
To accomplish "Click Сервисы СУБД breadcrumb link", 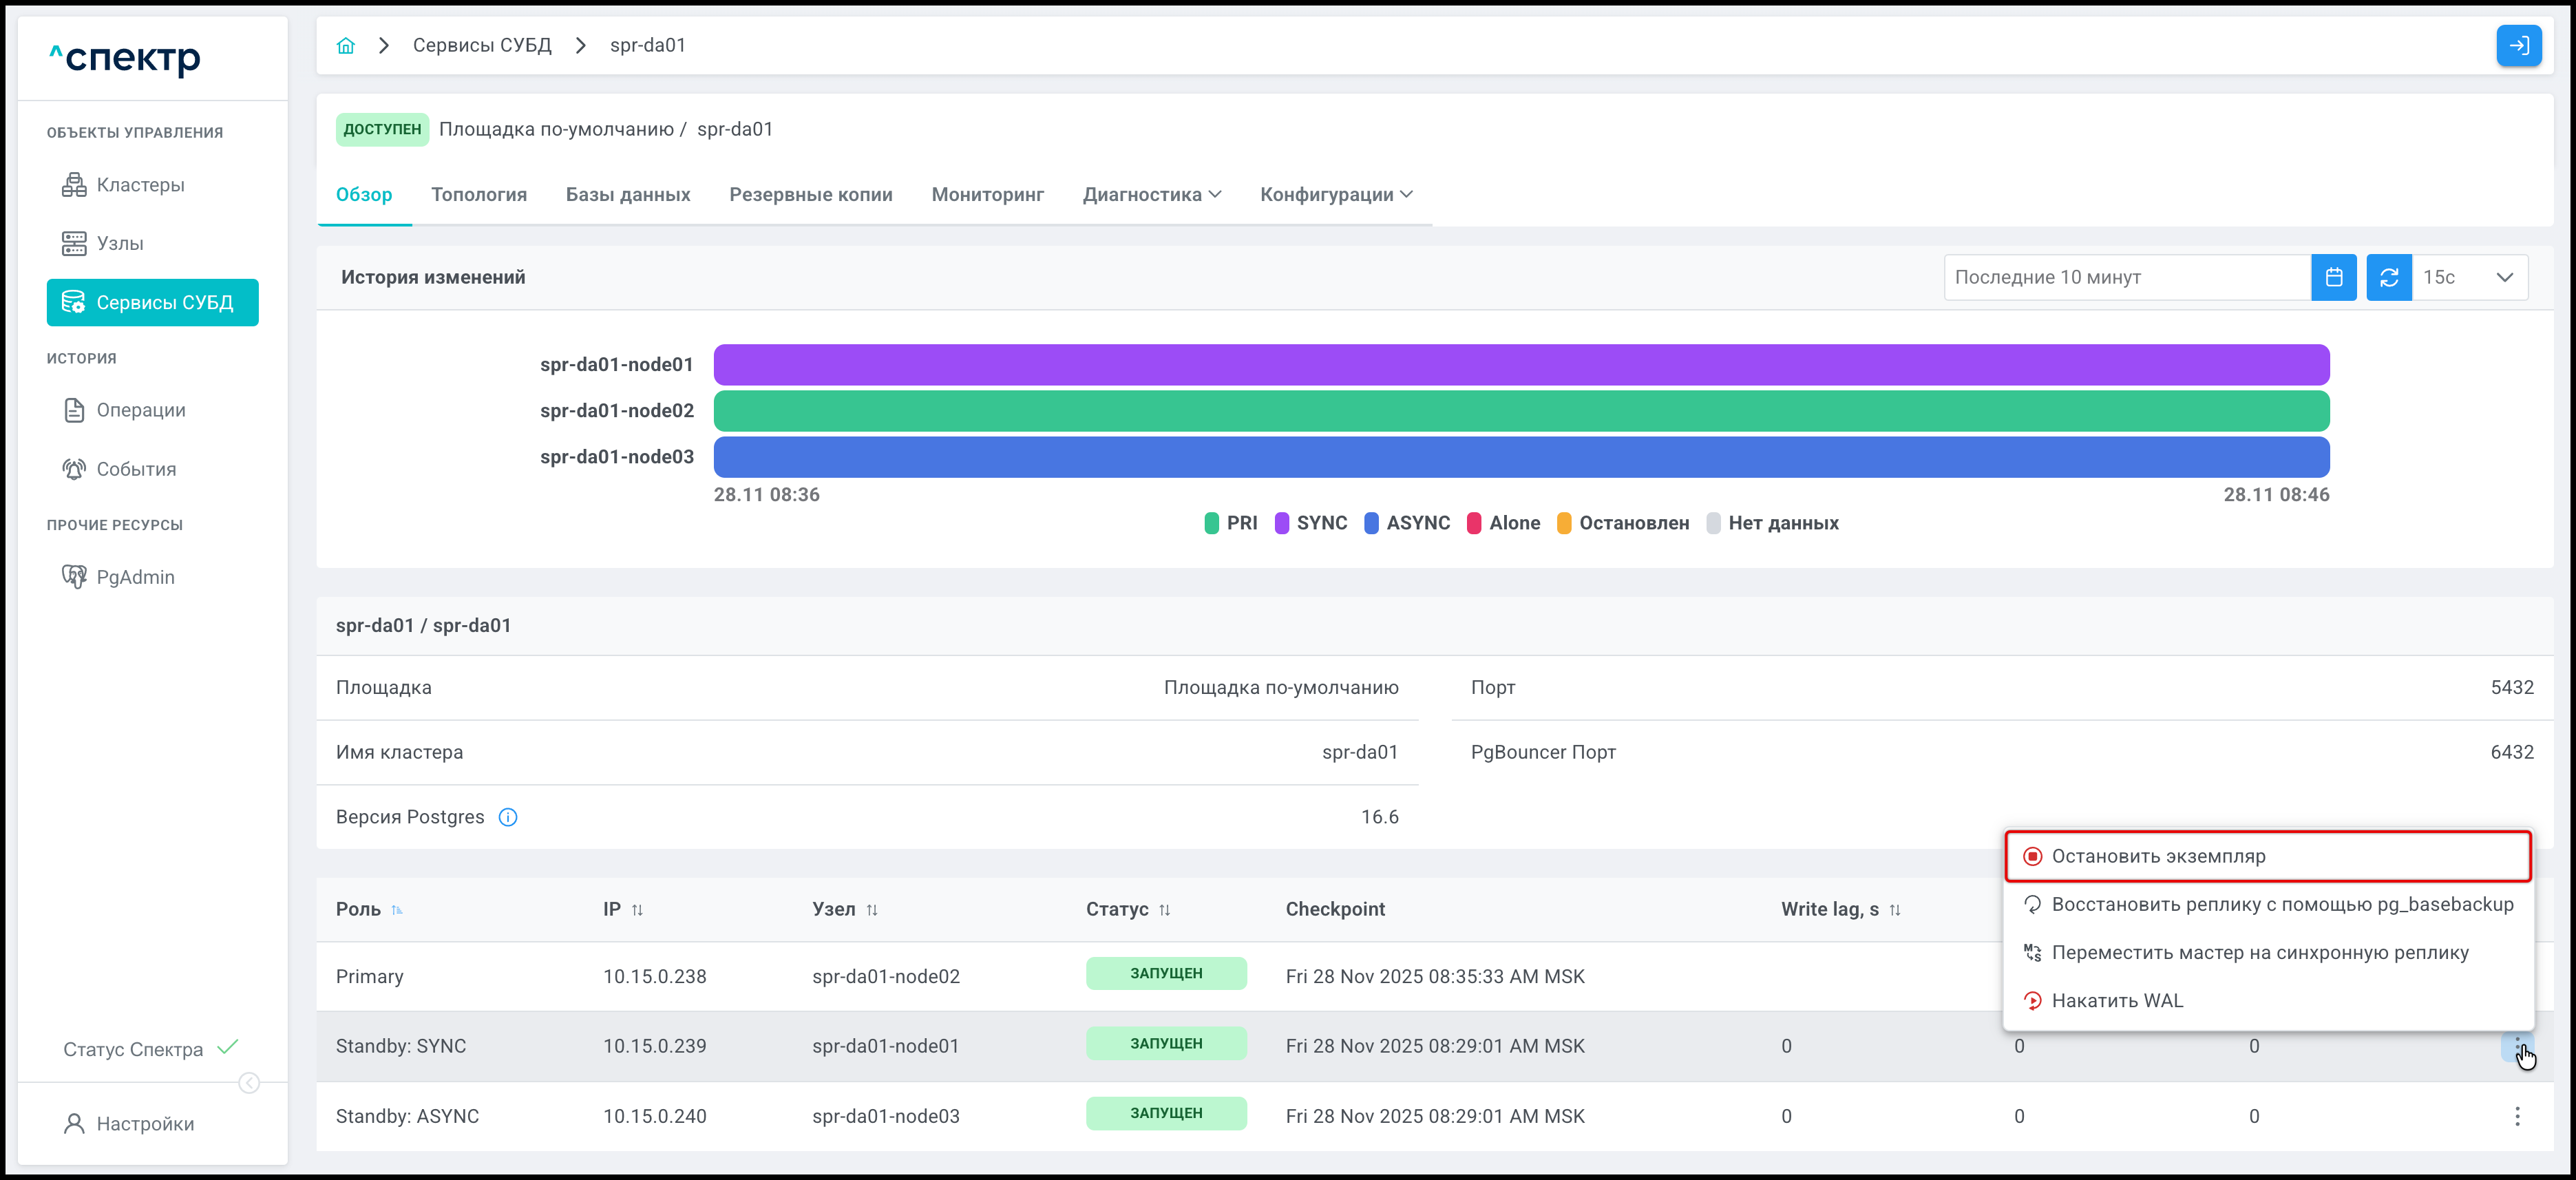I will 482,46.
